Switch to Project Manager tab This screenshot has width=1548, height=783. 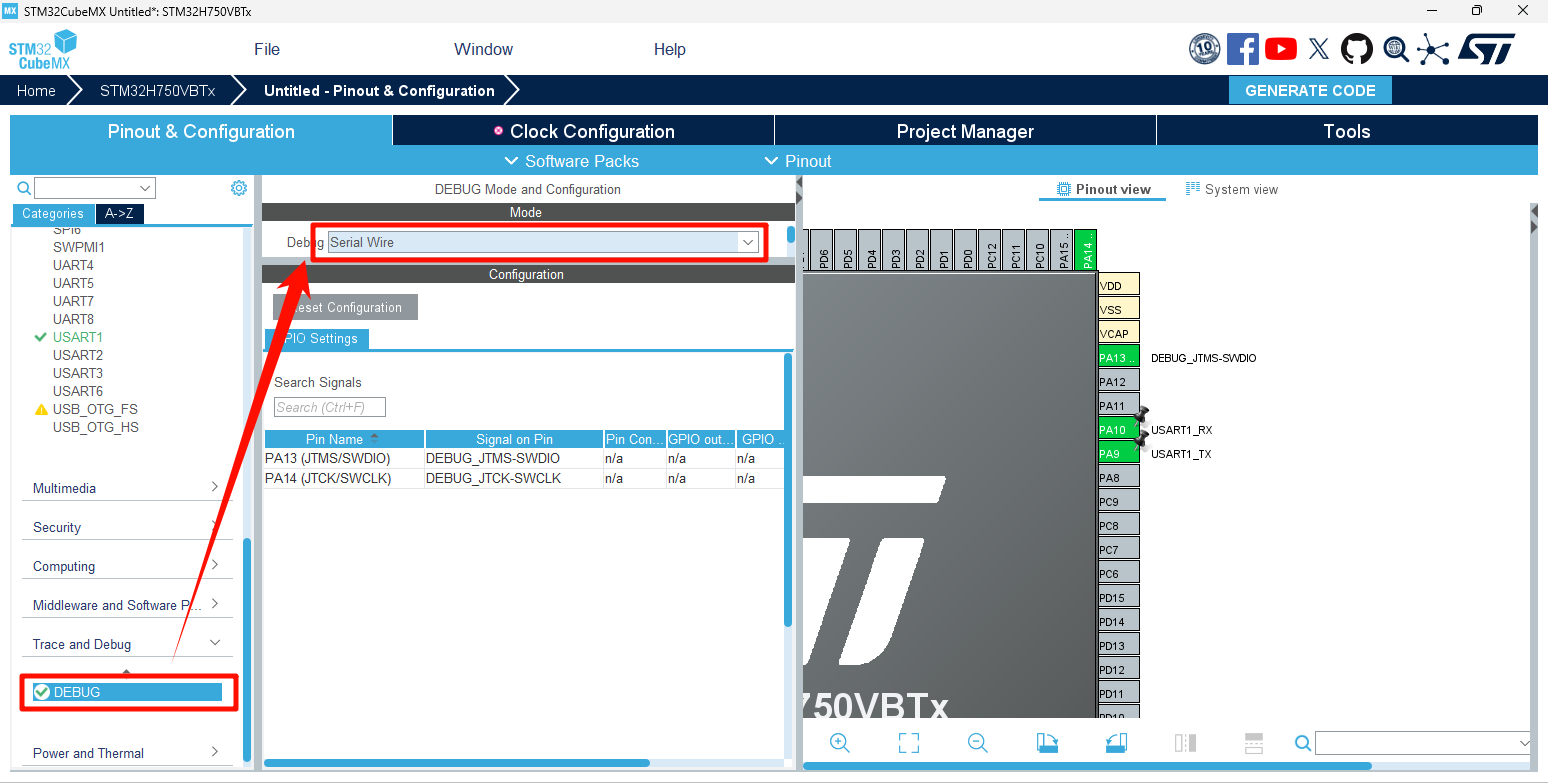tap(965, 131)
